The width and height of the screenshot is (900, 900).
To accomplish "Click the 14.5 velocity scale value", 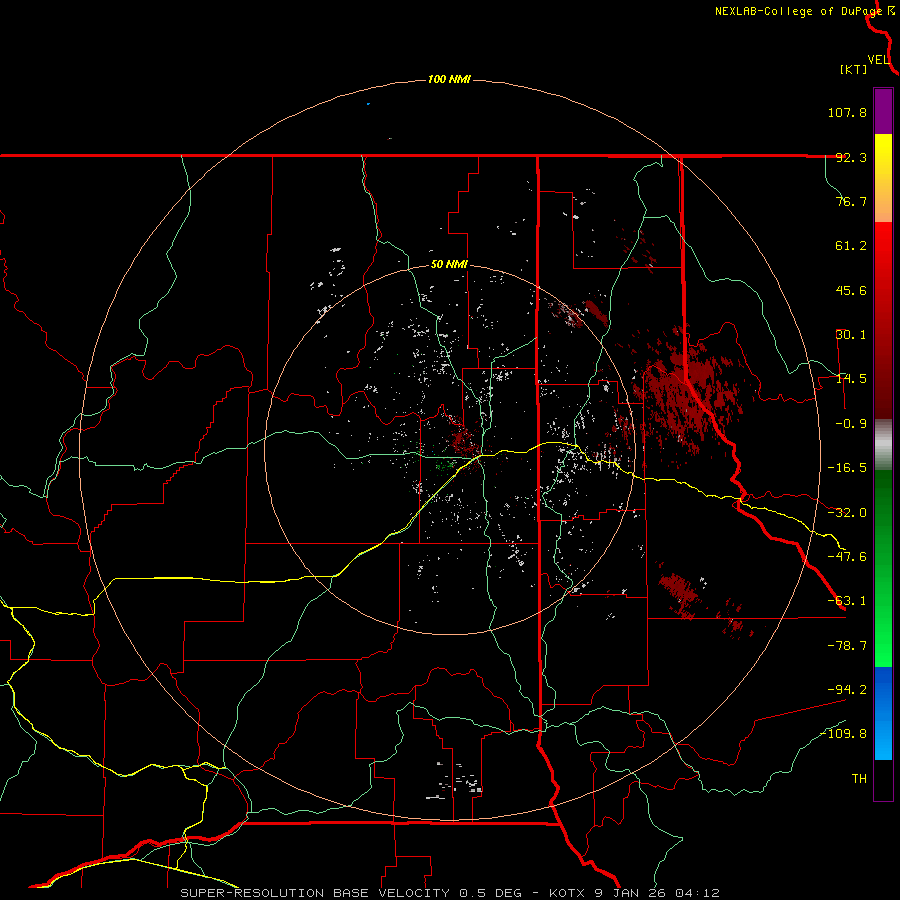I will (x=851, y=379).
